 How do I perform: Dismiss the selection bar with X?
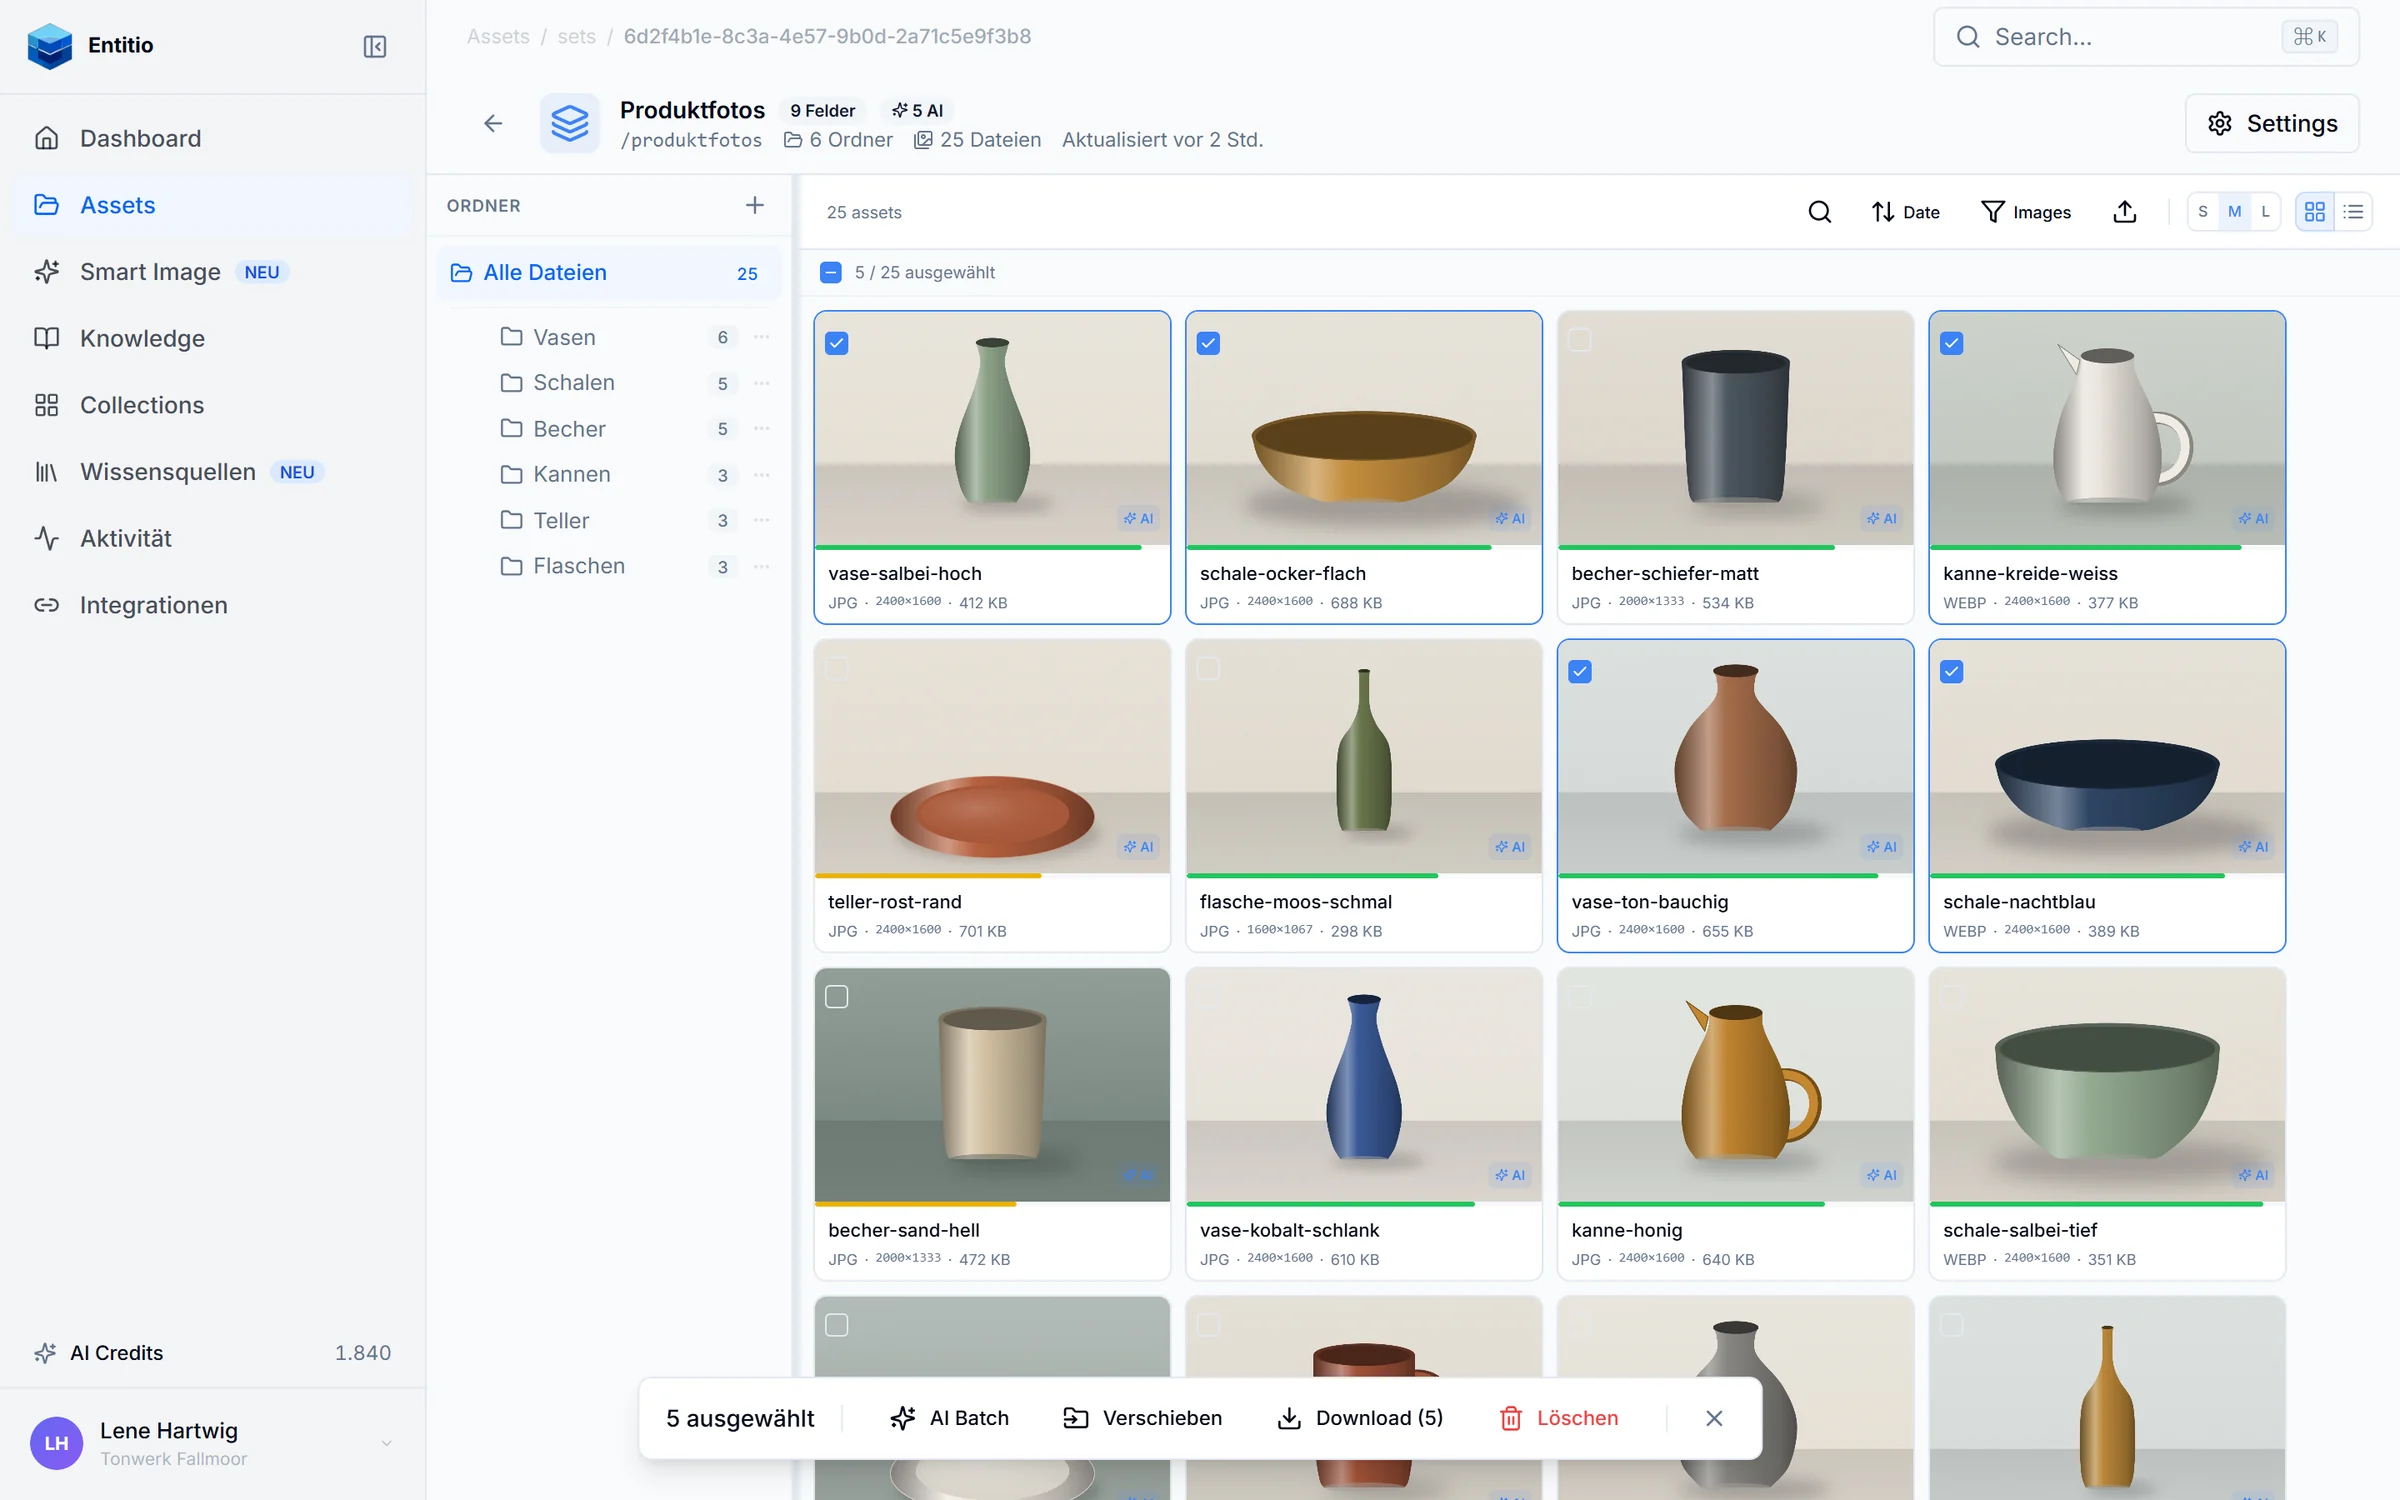click(1714, 1418)
